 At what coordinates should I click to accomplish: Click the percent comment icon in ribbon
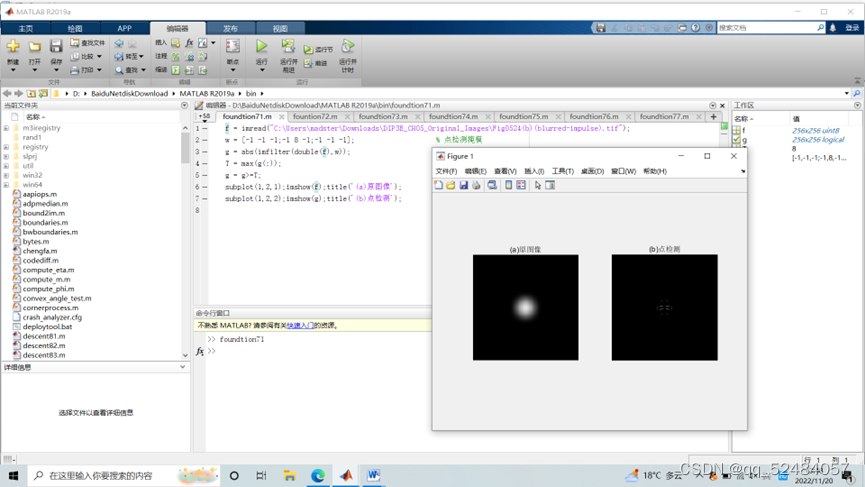coord(175,56)
